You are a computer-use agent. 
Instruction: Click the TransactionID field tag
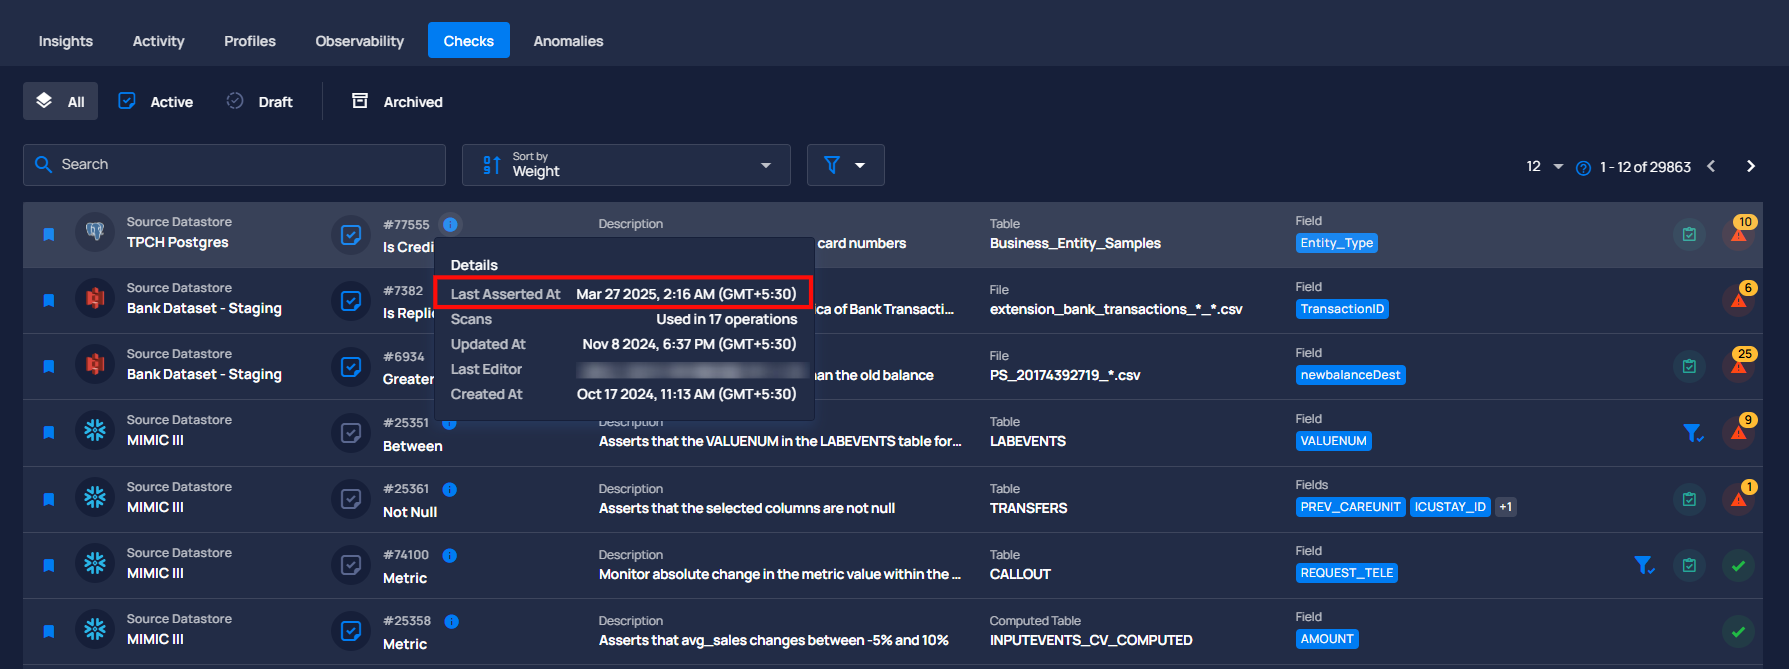tap(1342, 309)
